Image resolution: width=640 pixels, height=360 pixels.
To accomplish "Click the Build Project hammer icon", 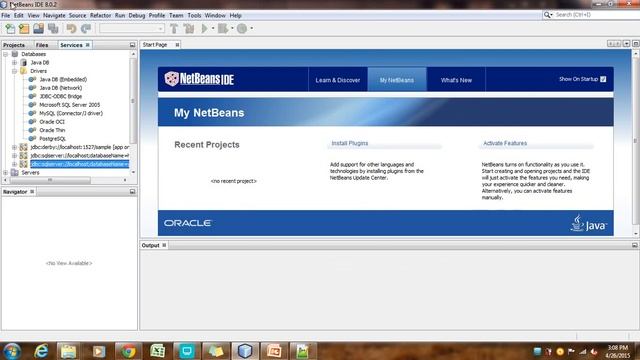I will tap(174, 29).
